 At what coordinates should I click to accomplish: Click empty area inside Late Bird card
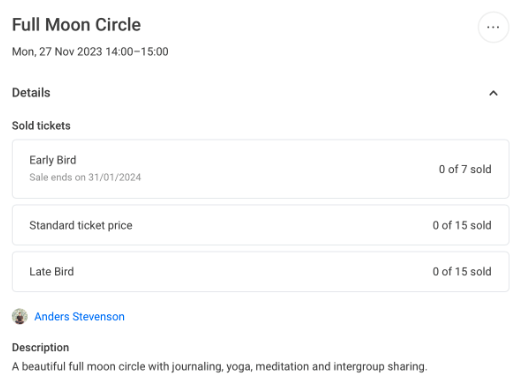pyautogui.click(x=253, y=272)
